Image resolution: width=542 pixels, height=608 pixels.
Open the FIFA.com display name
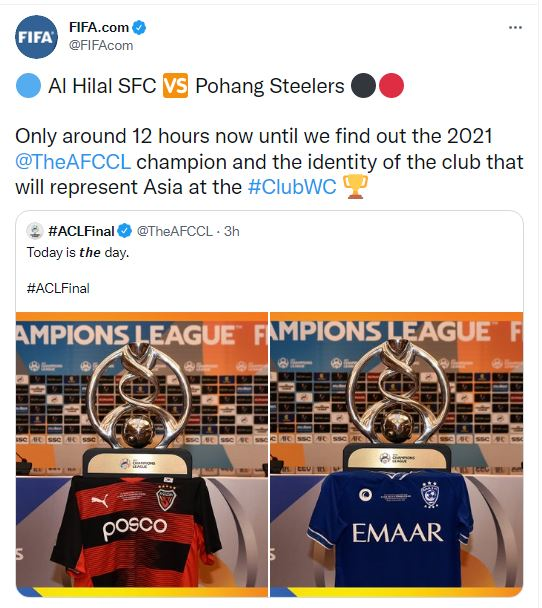(x=99, y=28)
